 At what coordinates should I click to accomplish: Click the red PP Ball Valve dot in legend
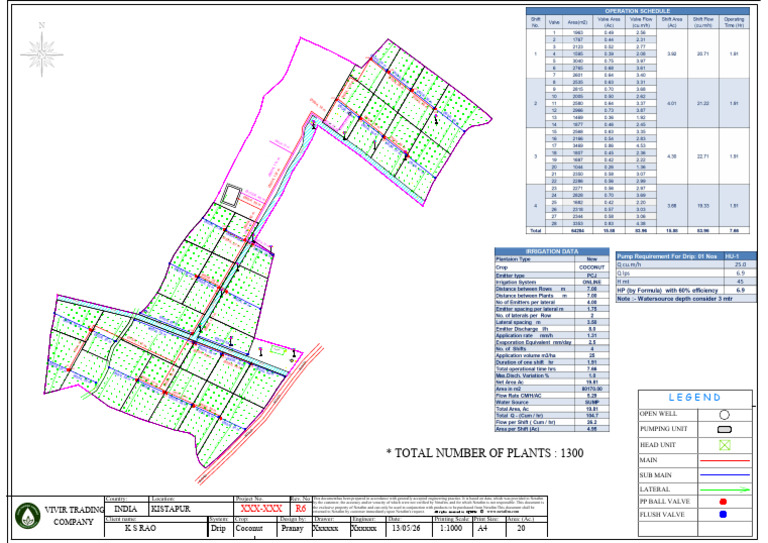(723, 501)
